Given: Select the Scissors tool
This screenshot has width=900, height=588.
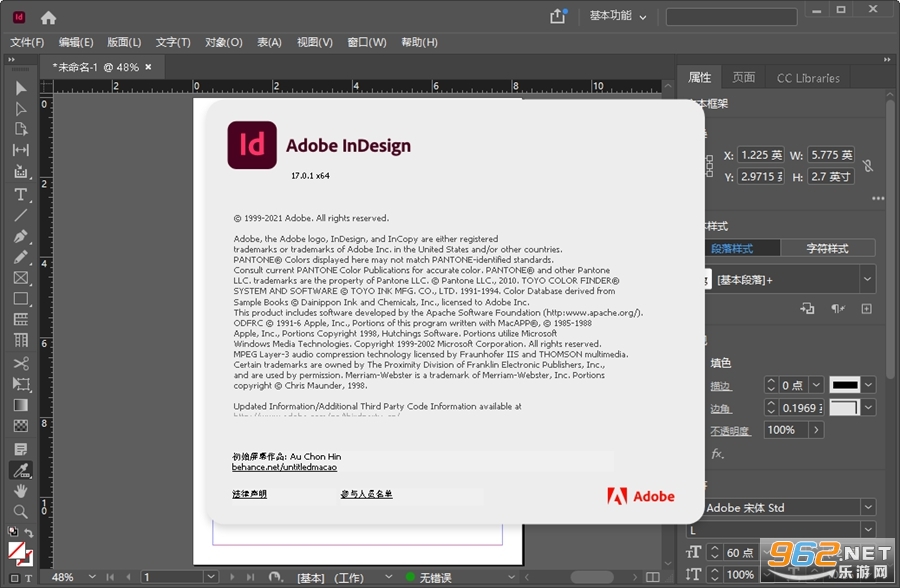Looking at the screenshot, I should click(x=21, y=363).
